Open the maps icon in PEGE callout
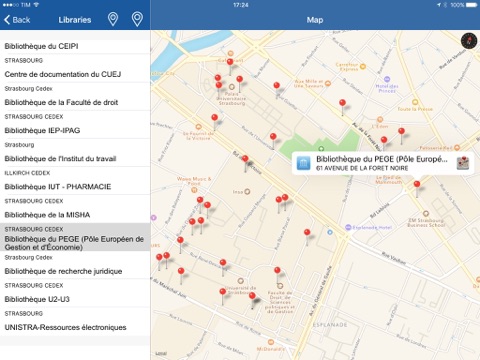This screenshot has width=480, height=360. (463, 163)
